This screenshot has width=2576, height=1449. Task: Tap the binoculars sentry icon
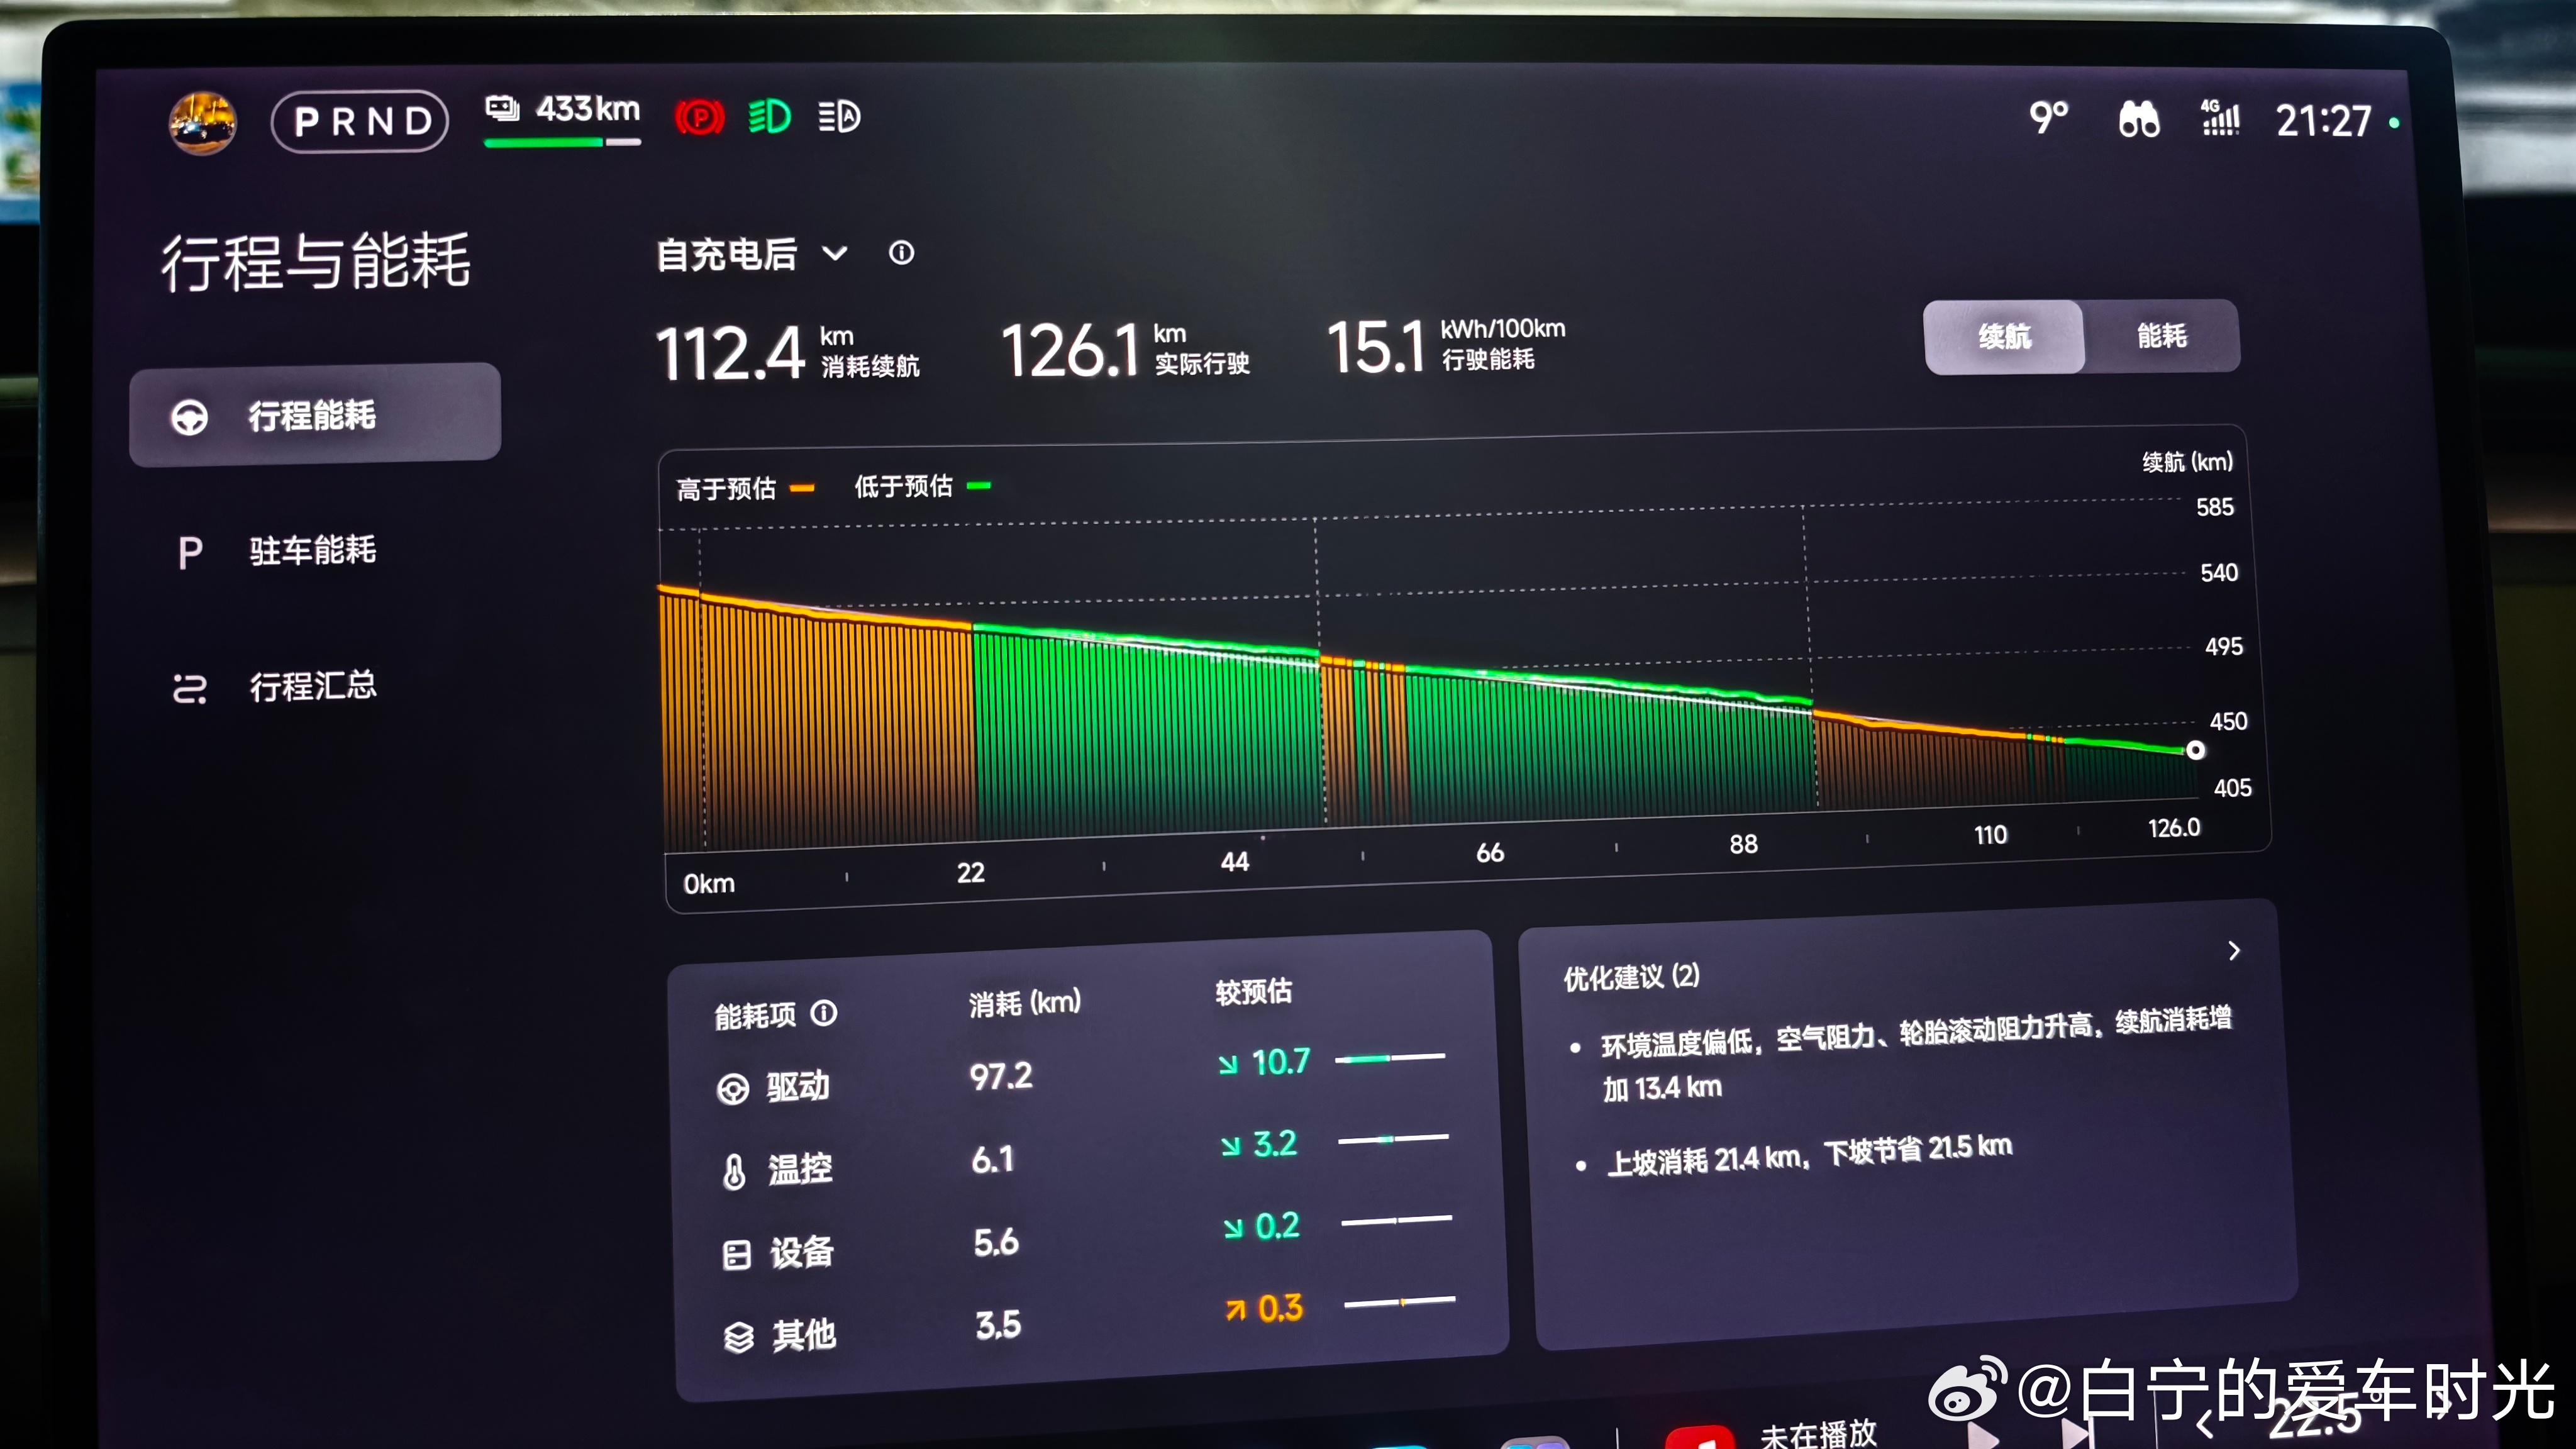pos(2139,120)
